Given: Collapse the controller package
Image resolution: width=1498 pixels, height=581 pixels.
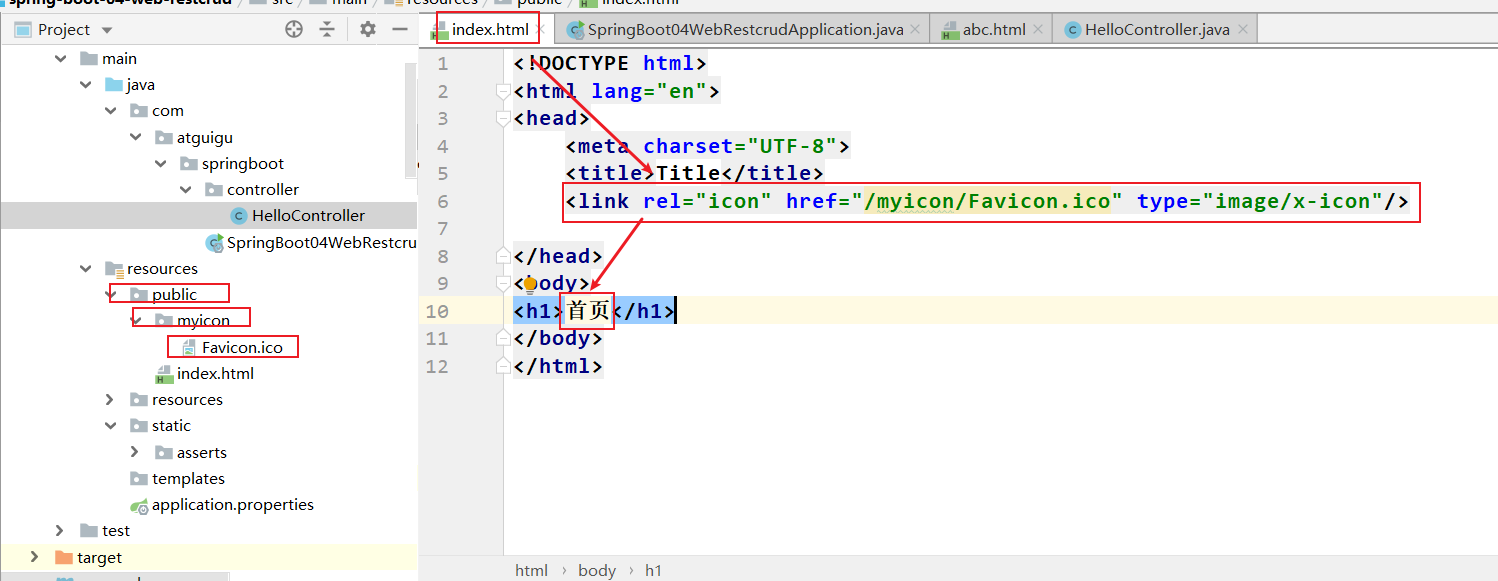Looking at the screenshot, I should click(185, 189).
